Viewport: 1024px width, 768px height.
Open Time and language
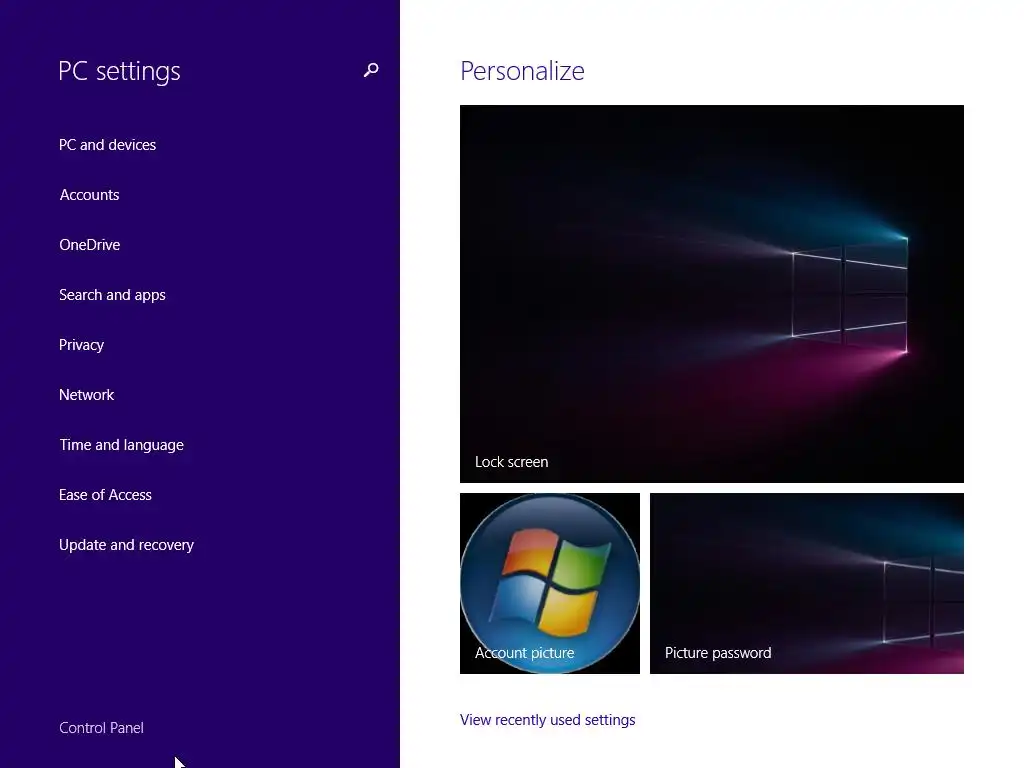point(121,445)
